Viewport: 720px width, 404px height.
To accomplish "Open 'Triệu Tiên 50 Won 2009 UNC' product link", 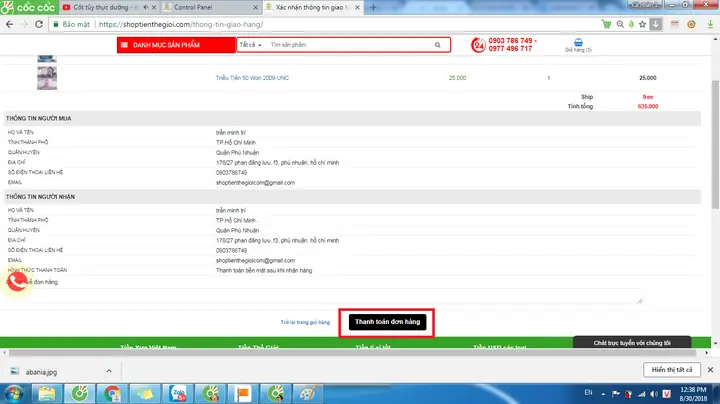I will (252, 78).
